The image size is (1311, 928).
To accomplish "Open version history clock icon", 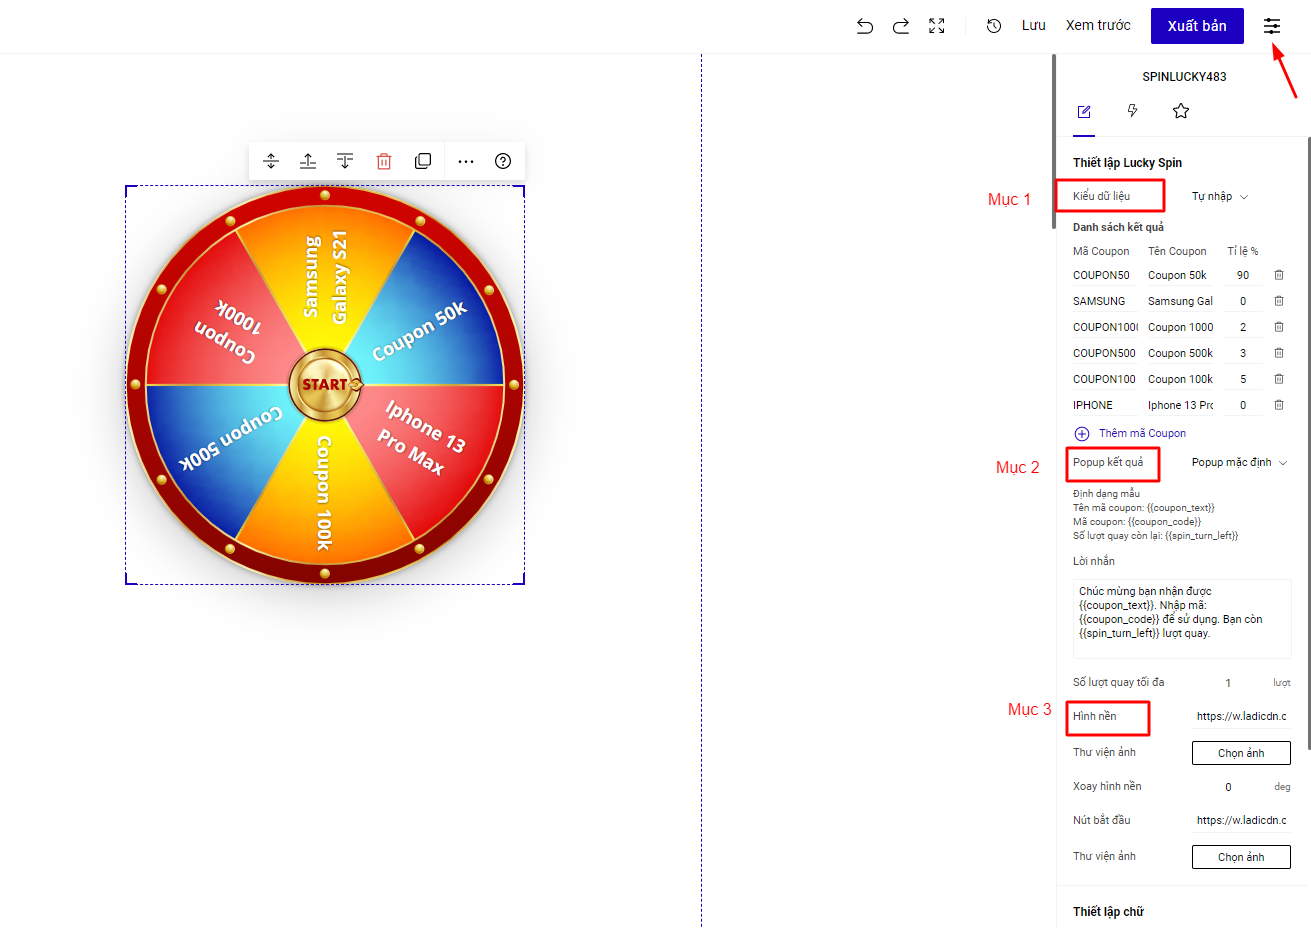I will 994,26.
